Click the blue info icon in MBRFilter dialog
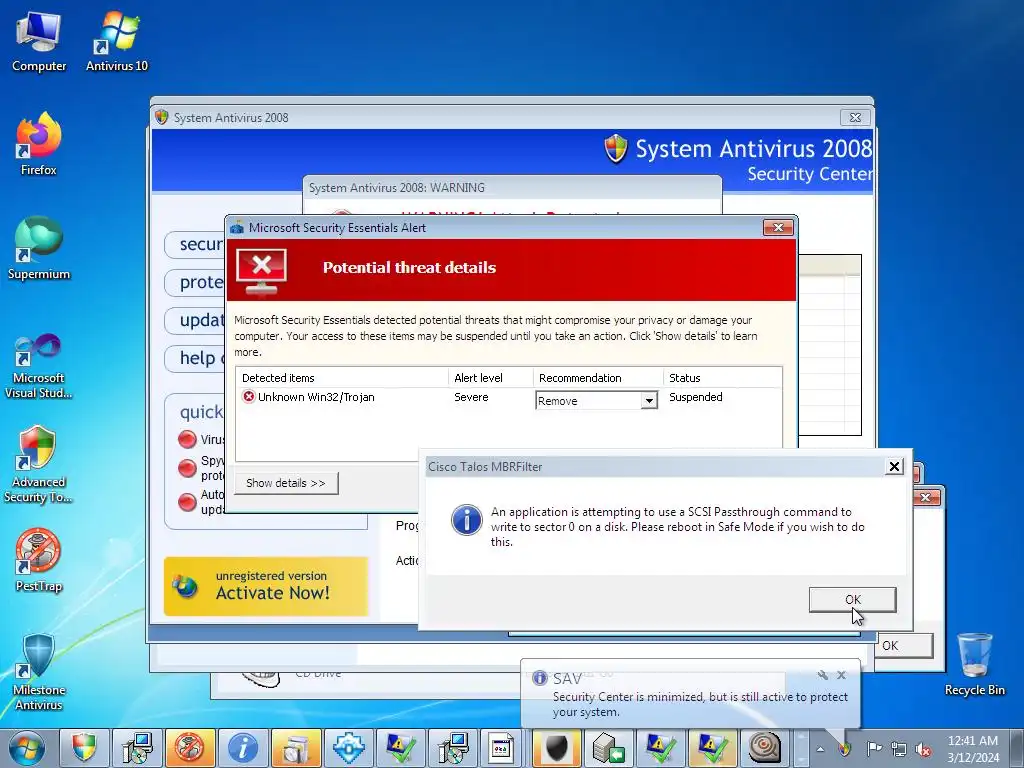The image size is (1024, 768). click(x=466, y=520)
